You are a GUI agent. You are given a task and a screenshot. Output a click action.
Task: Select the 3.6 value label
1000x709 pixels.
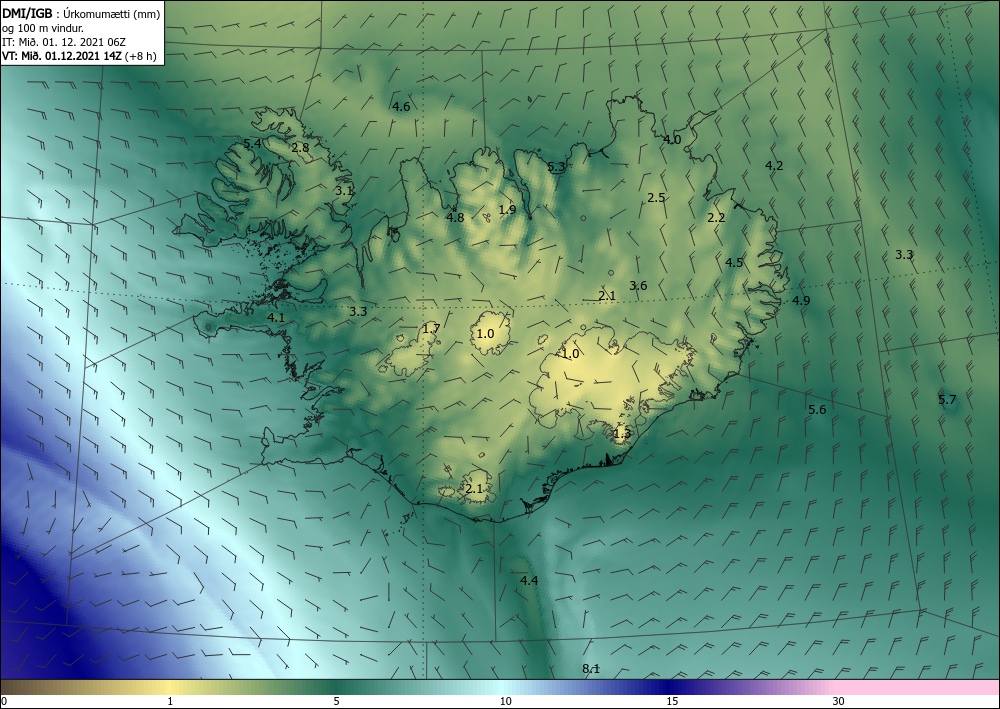(x=638, y=286)
